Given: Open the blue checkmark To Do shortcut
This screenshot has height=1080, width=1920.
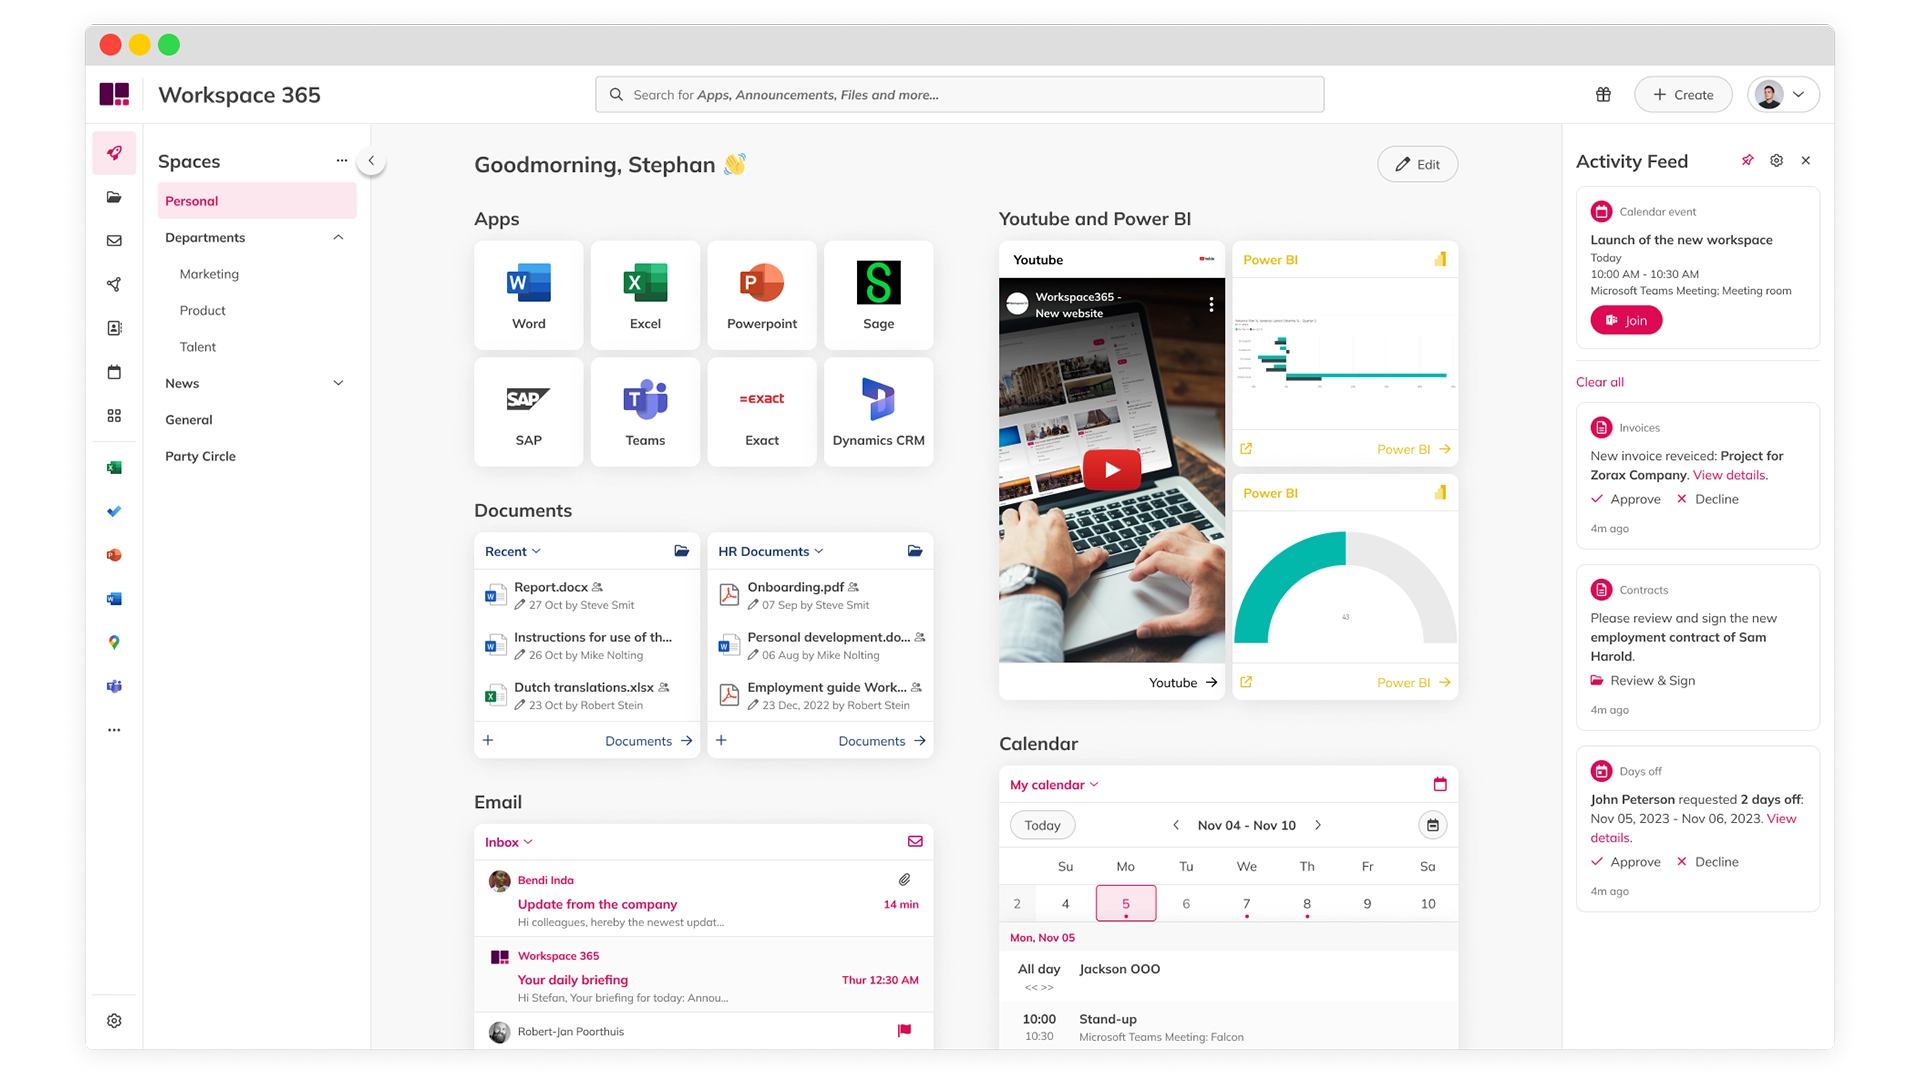Looking at the screenshot, I should (114, 511).
